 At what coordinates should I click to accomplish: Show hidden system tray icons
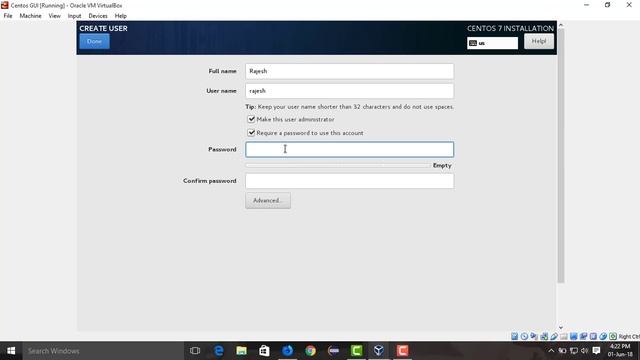pyautogui.click(x=551, y=351)
